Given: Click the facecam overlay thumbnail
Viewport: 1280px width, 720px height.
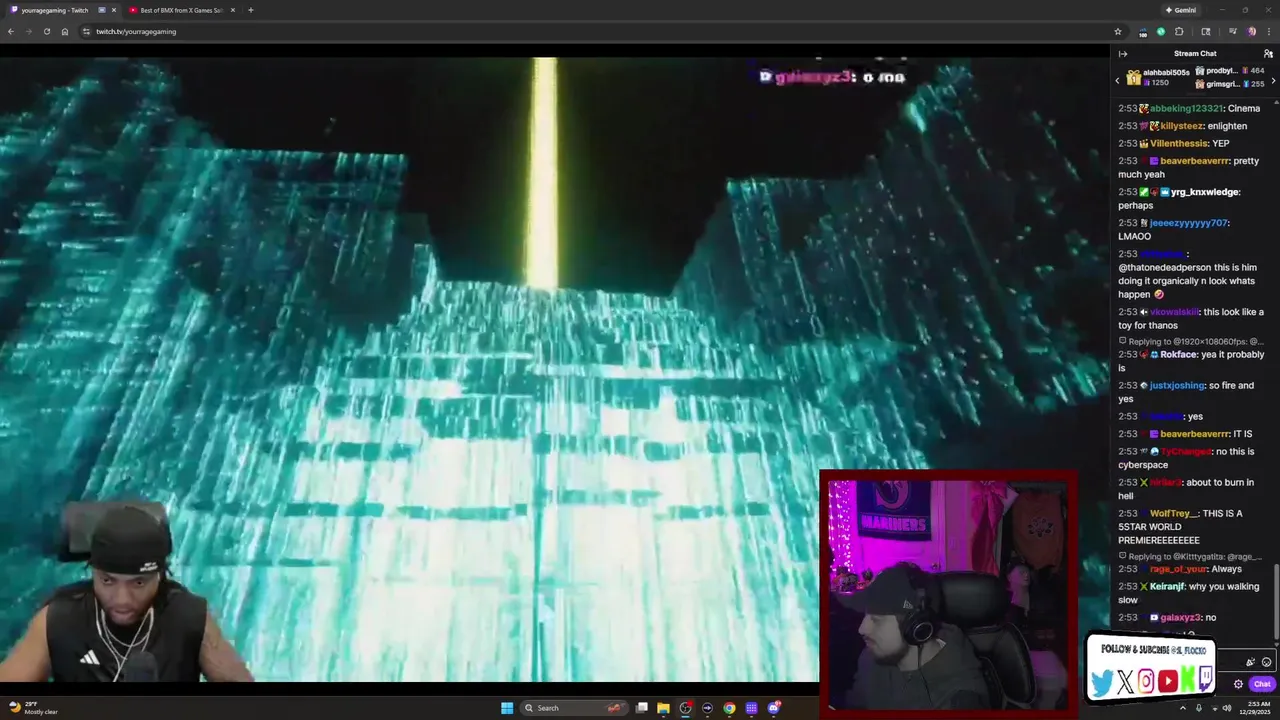Looking at the screenshot, I should [x=948, y=594].
